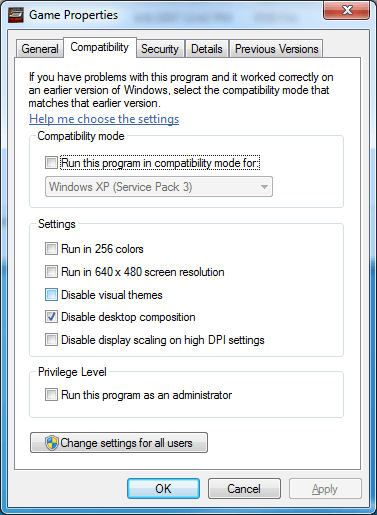Click the compatibility mode dropdown arrow
The image size is (377, 515).
[264, 187]
